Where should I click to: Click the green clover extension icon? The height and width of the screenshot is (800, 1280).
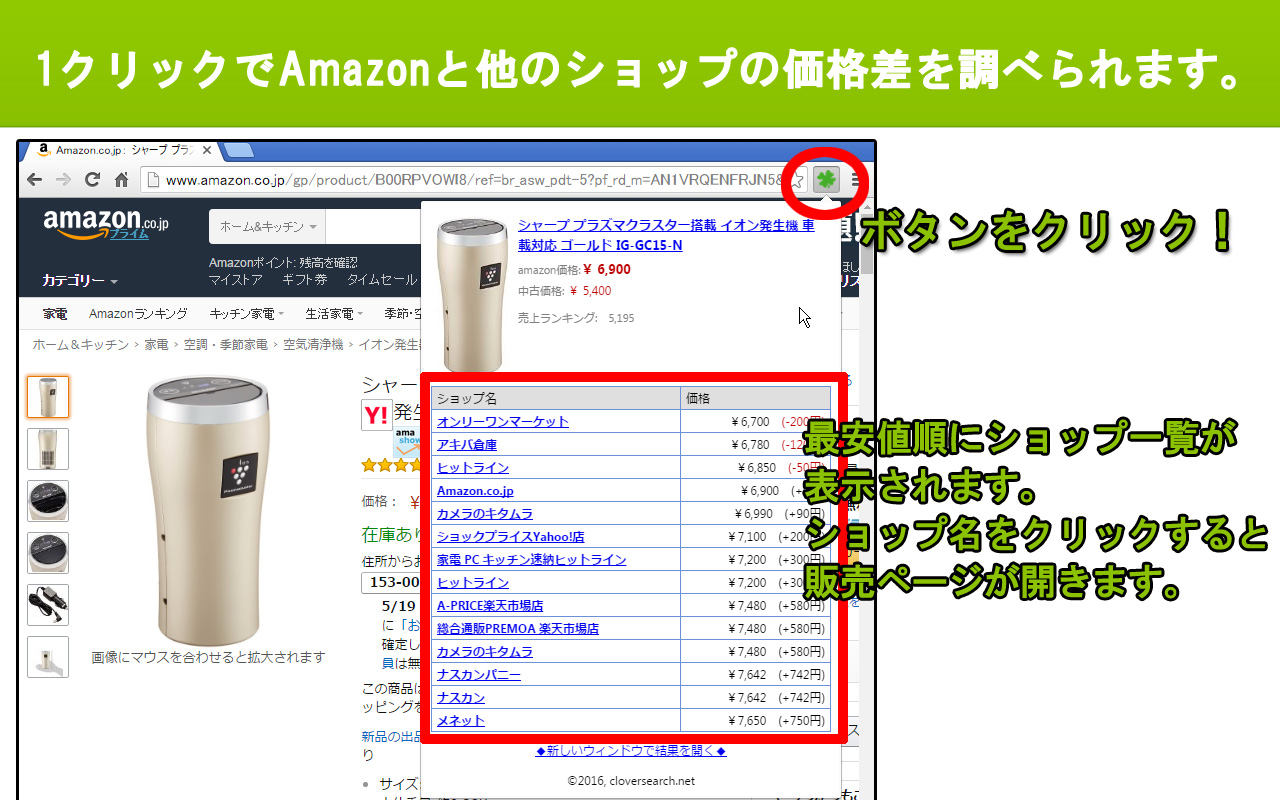pos(826,180)
